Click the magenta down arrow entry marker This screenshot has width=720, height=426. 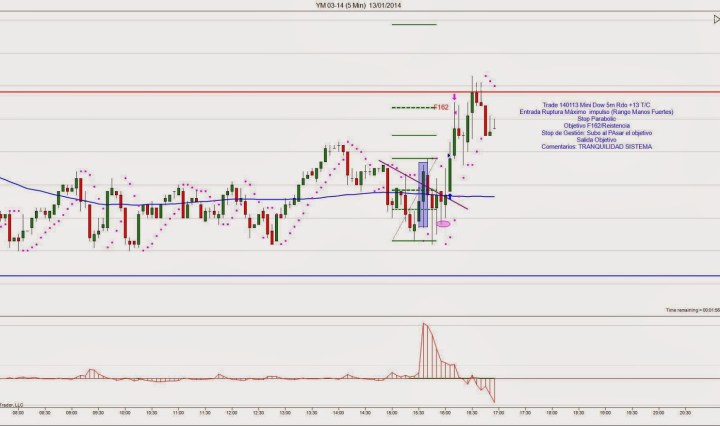(456, 97)
